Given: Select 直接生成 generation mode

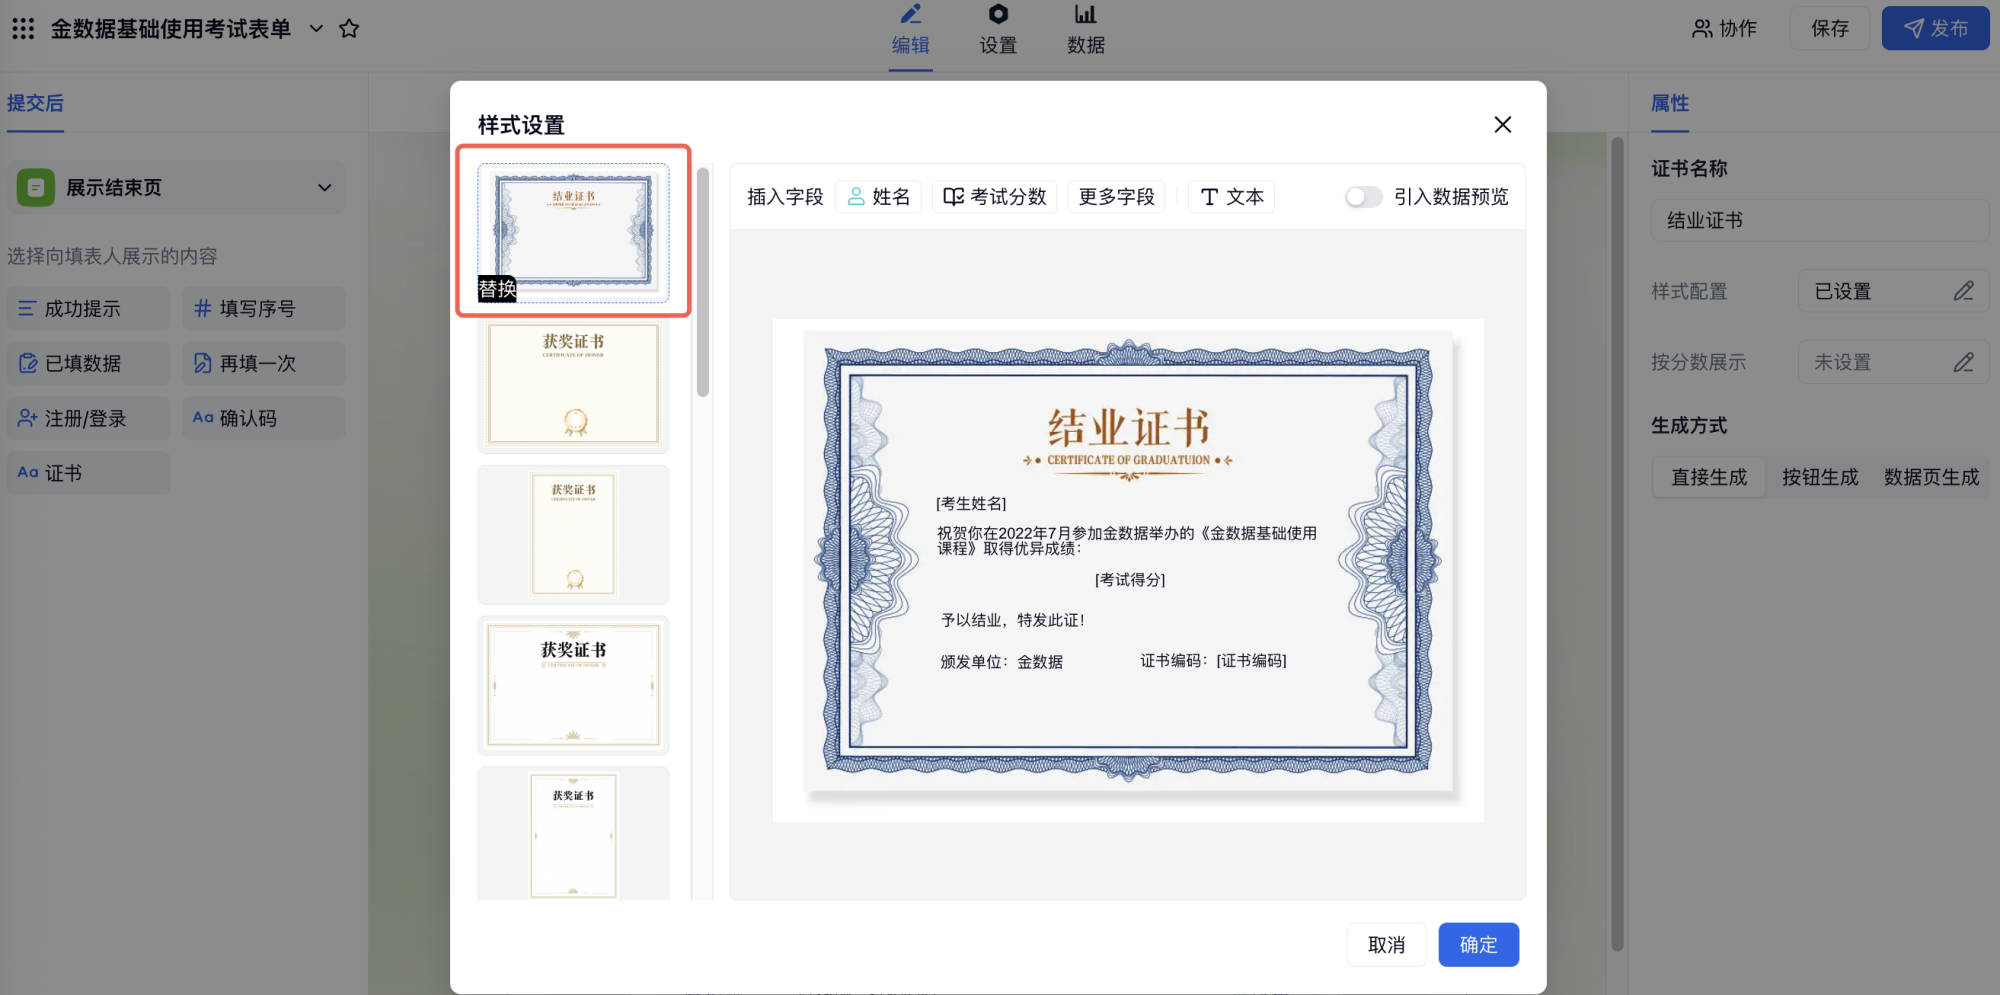Looking at the screenshot, I should click(1709, 477).
